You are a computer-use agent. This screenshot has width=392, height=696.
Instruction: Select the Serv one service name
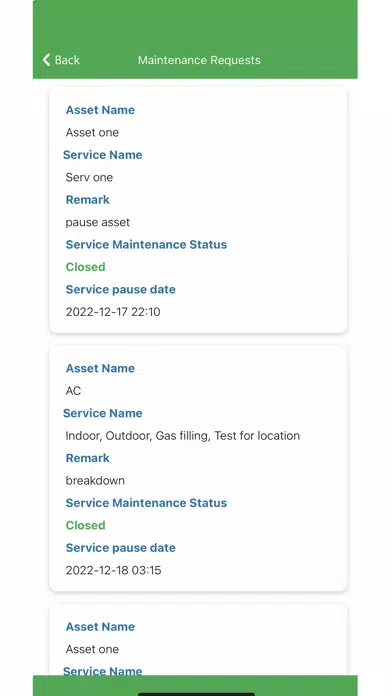(89, 177)
